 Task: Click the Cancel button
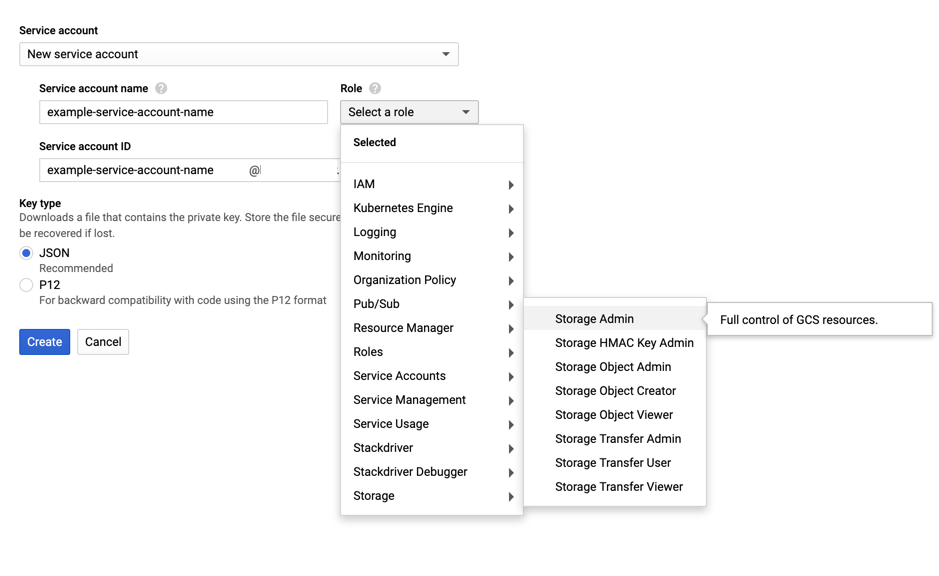103,342
